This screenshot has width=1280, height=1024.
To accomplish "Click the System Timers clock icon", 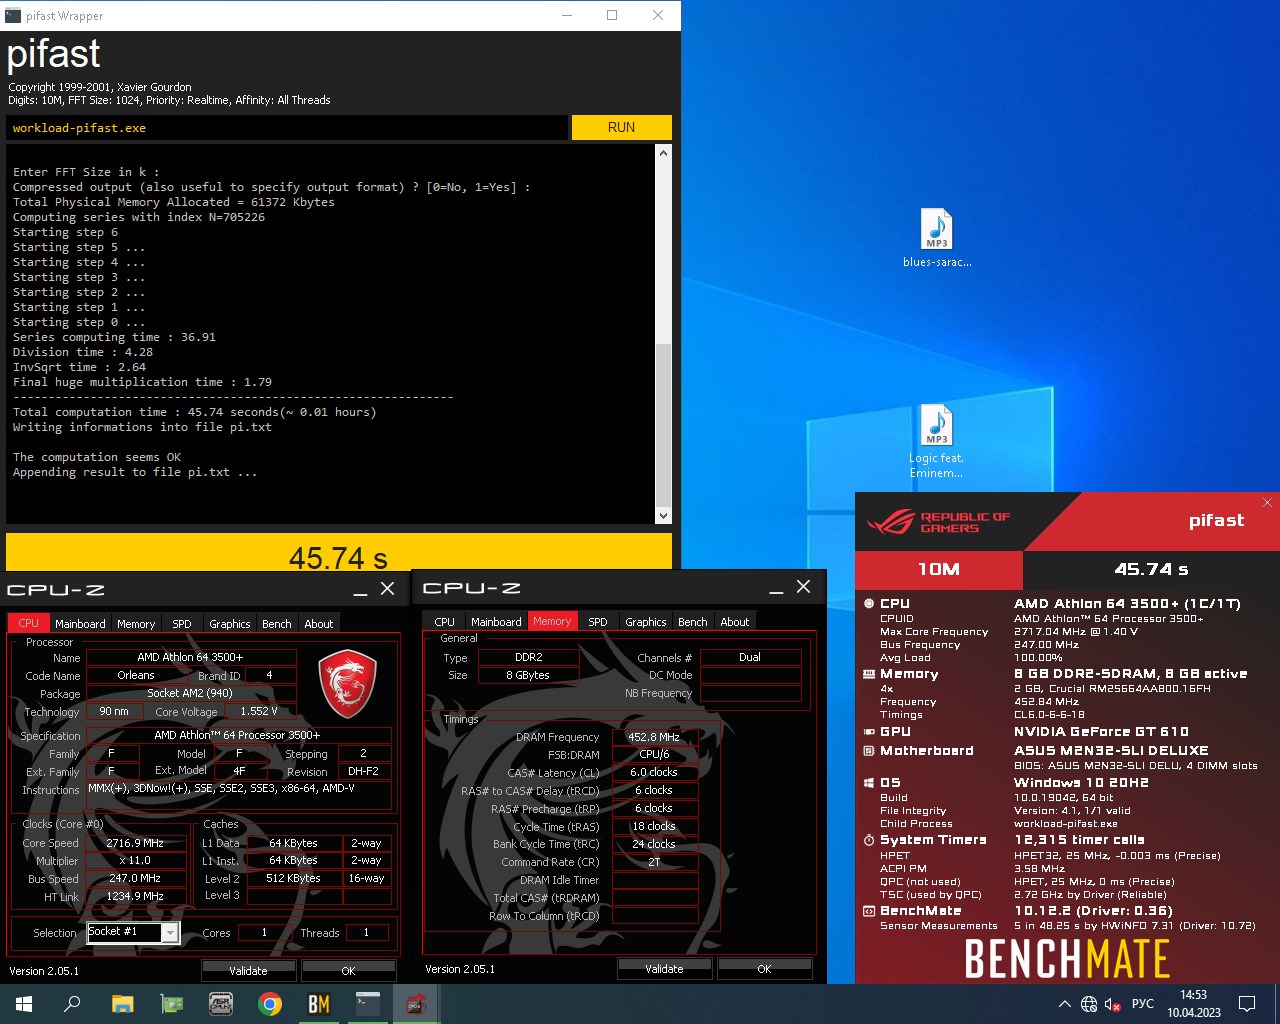I will pos(869,840).
